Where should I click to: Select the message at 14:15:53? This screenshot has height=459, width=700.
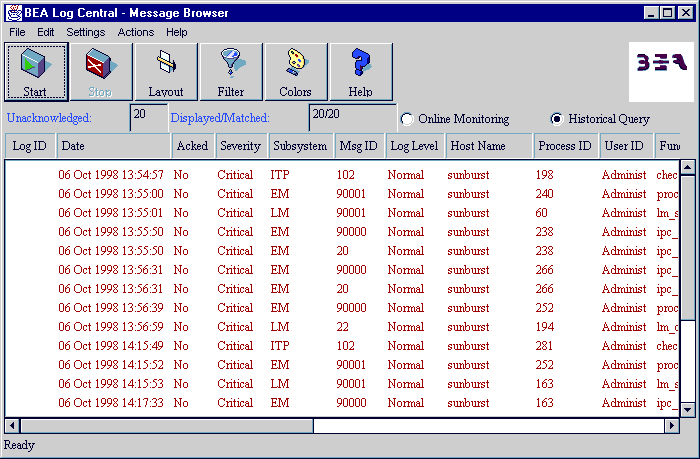342,384
